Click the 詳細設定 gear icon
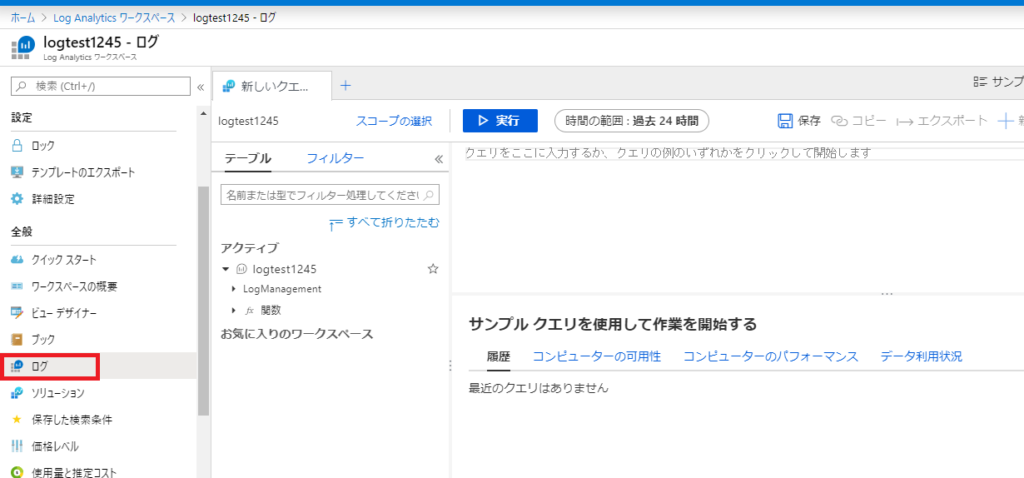Image resolution: width=1024 pixels, height=478 pixels. [18, 199]
